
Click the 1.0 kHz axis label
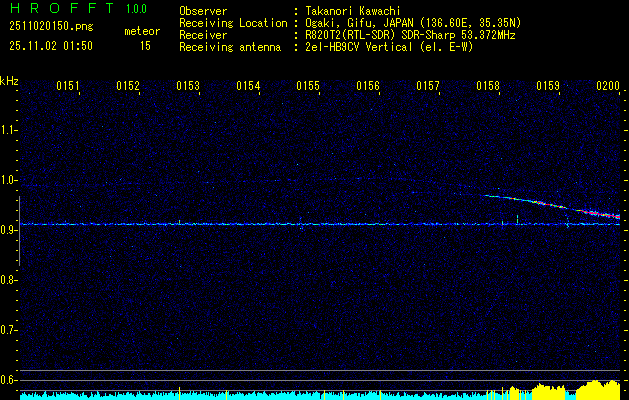coord(9,180)
